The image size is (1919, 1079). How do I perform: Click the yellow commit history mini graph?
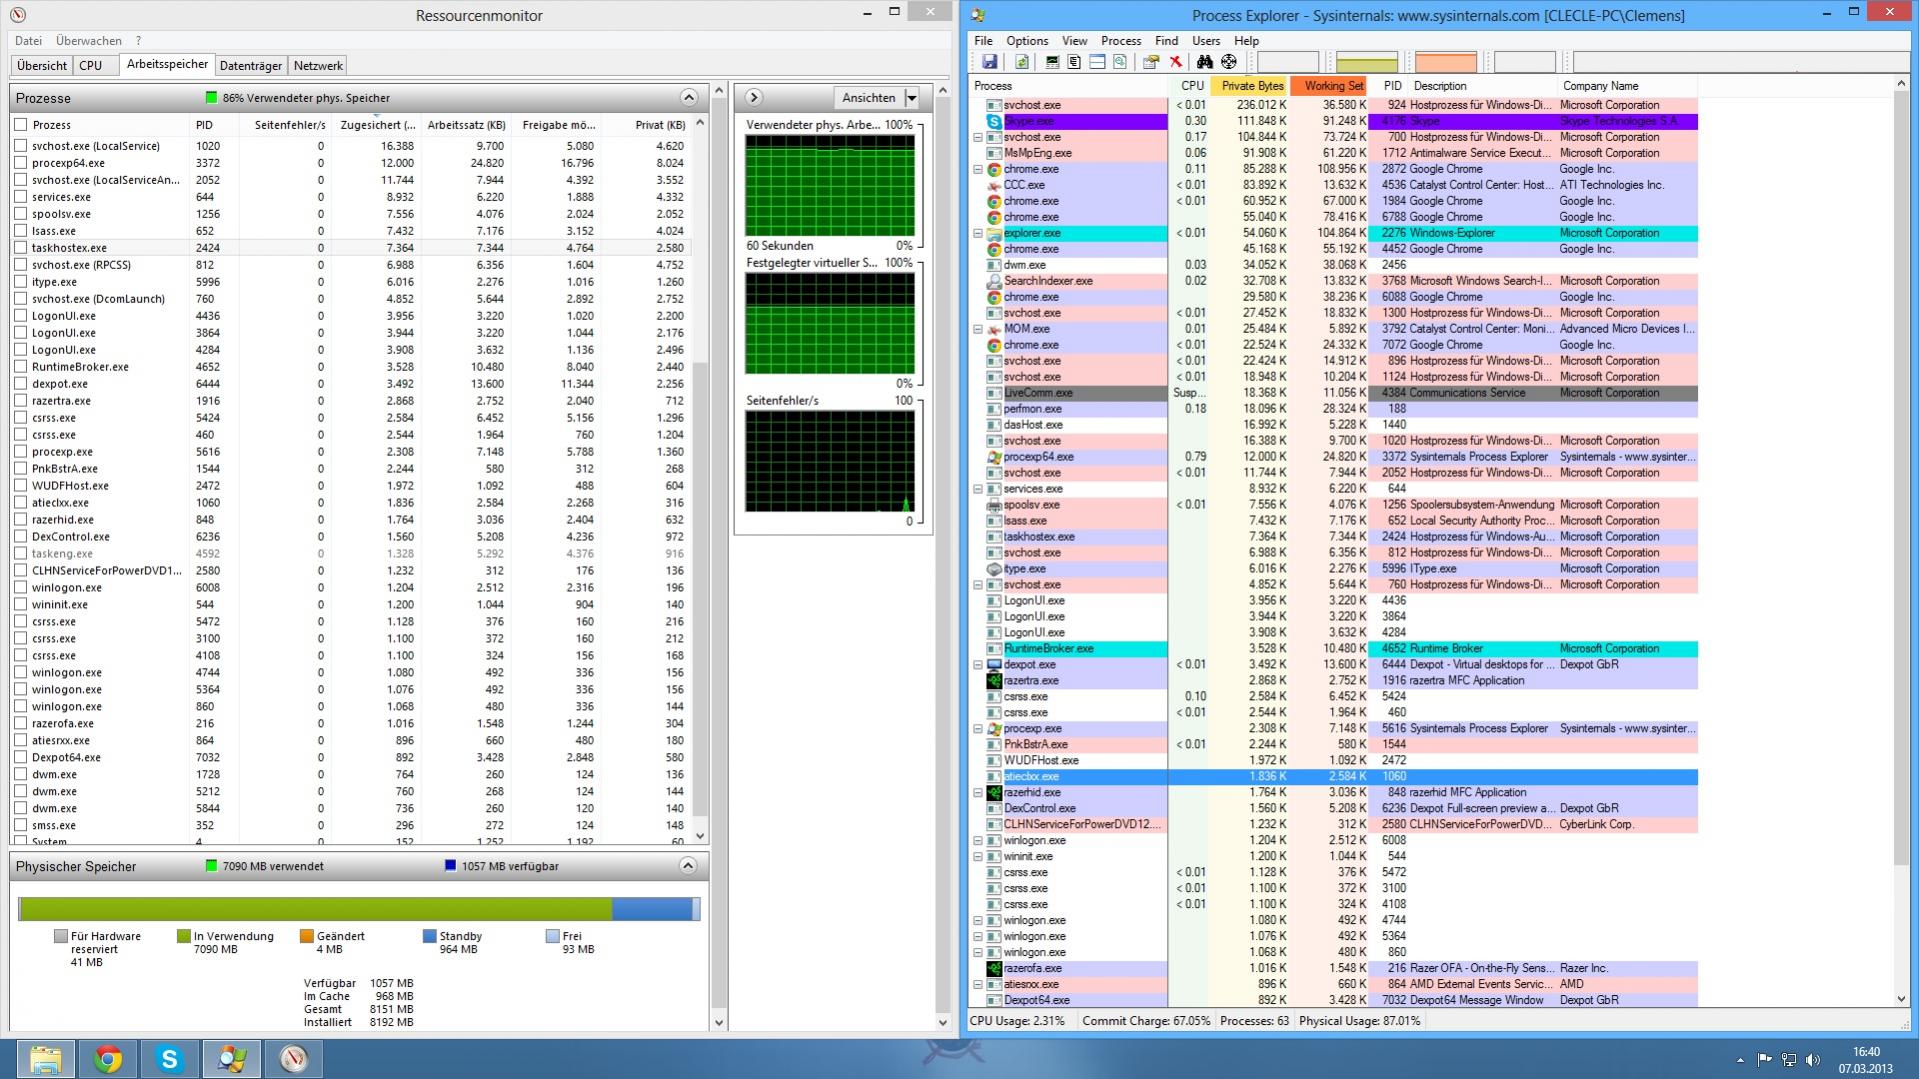1367,62
